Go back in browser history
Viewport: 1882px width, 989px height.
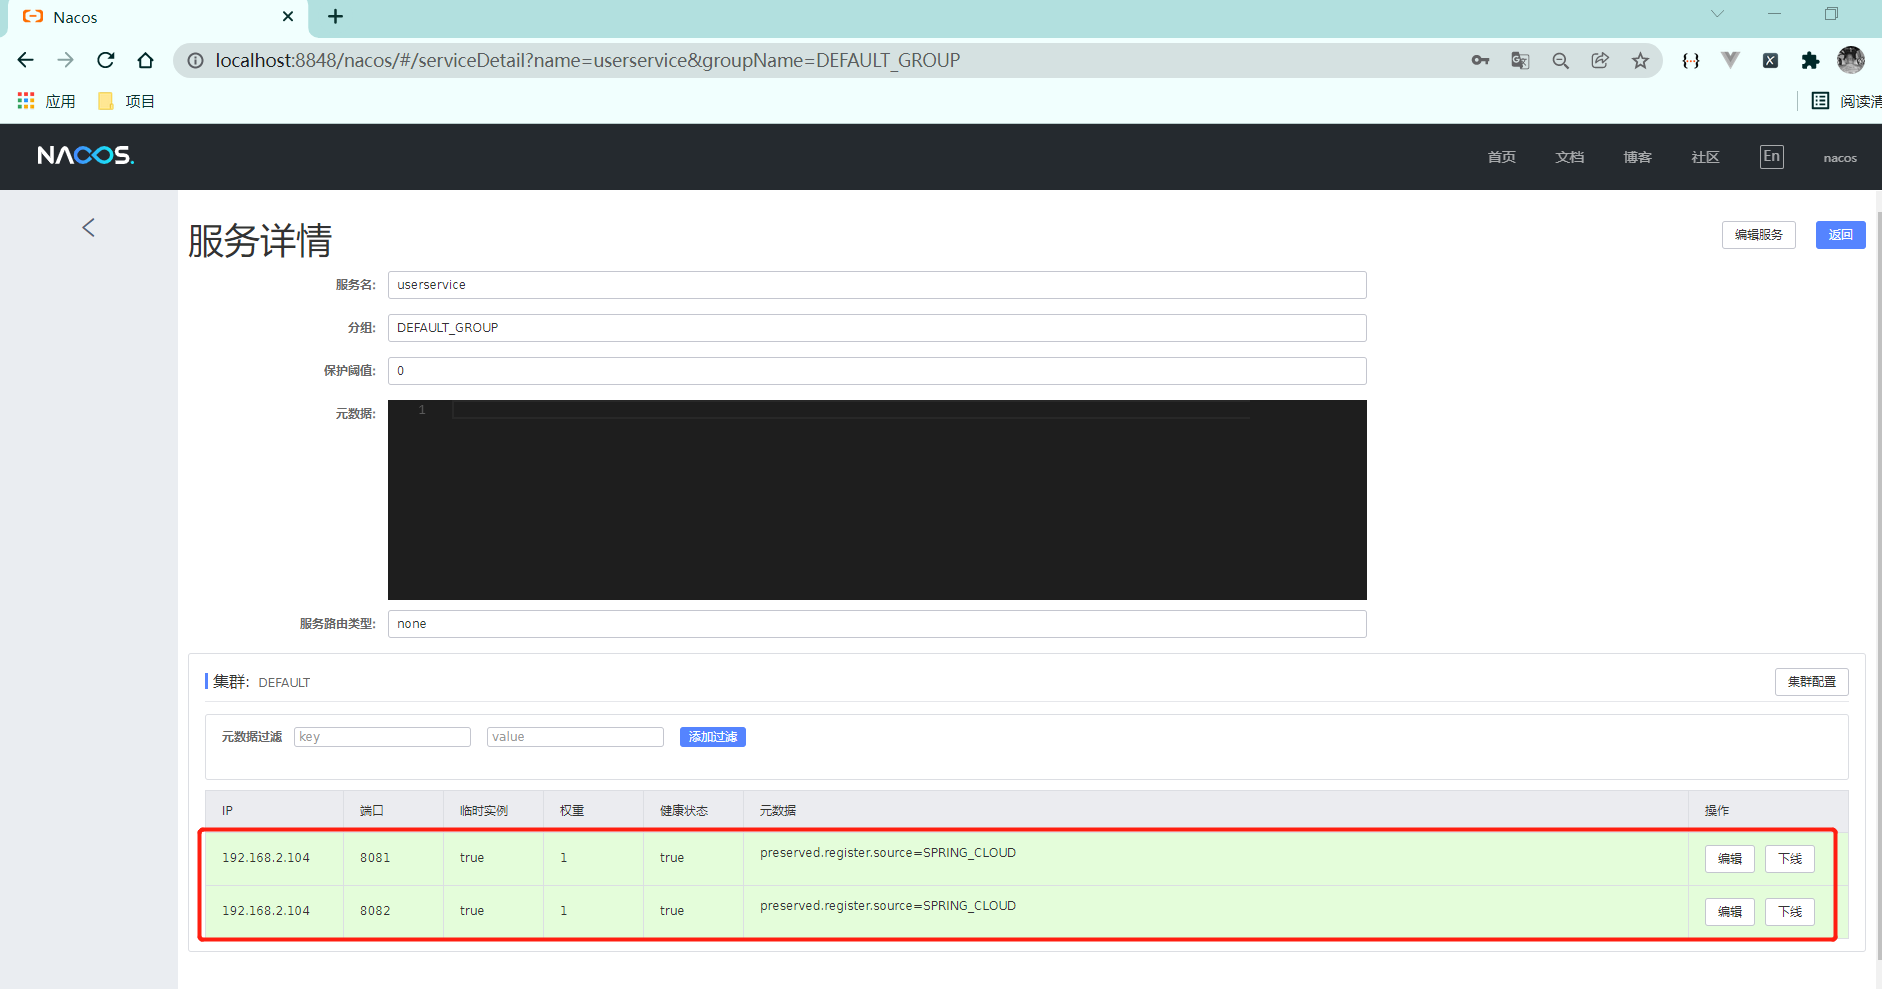coord(26,60)
